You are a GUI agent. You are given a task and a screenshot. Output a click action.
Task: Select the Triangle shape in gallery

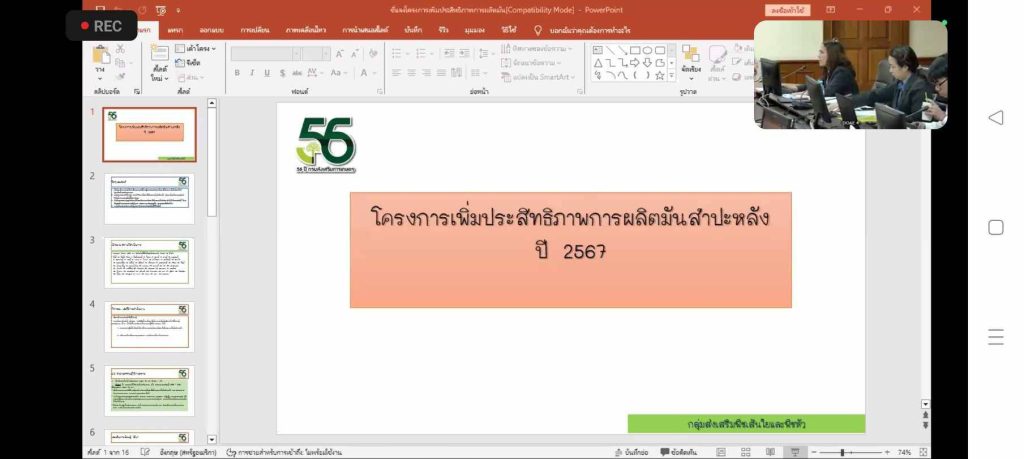point(598,63)
